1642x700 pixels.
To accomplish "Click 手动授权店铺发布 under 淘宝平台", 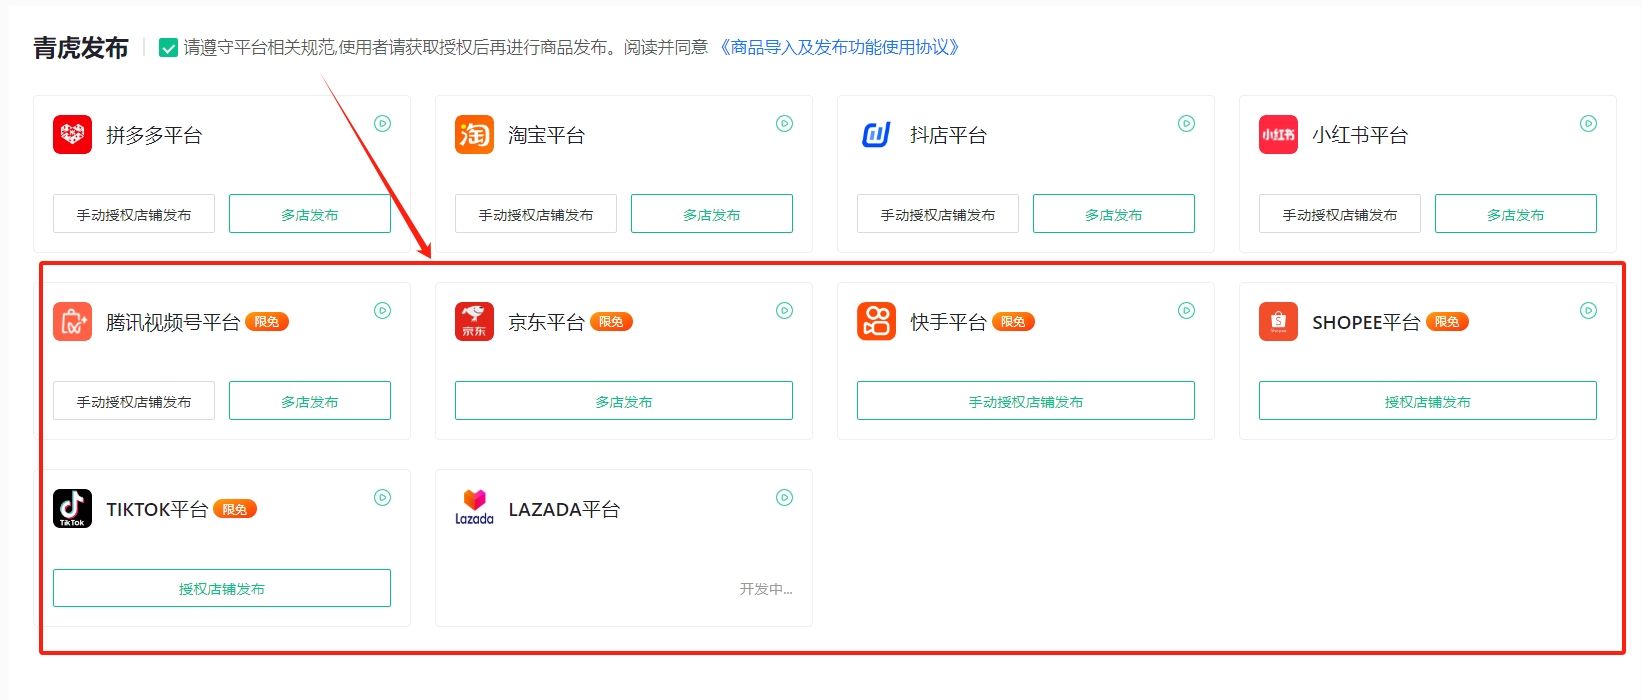I will (x=536, y=214).
